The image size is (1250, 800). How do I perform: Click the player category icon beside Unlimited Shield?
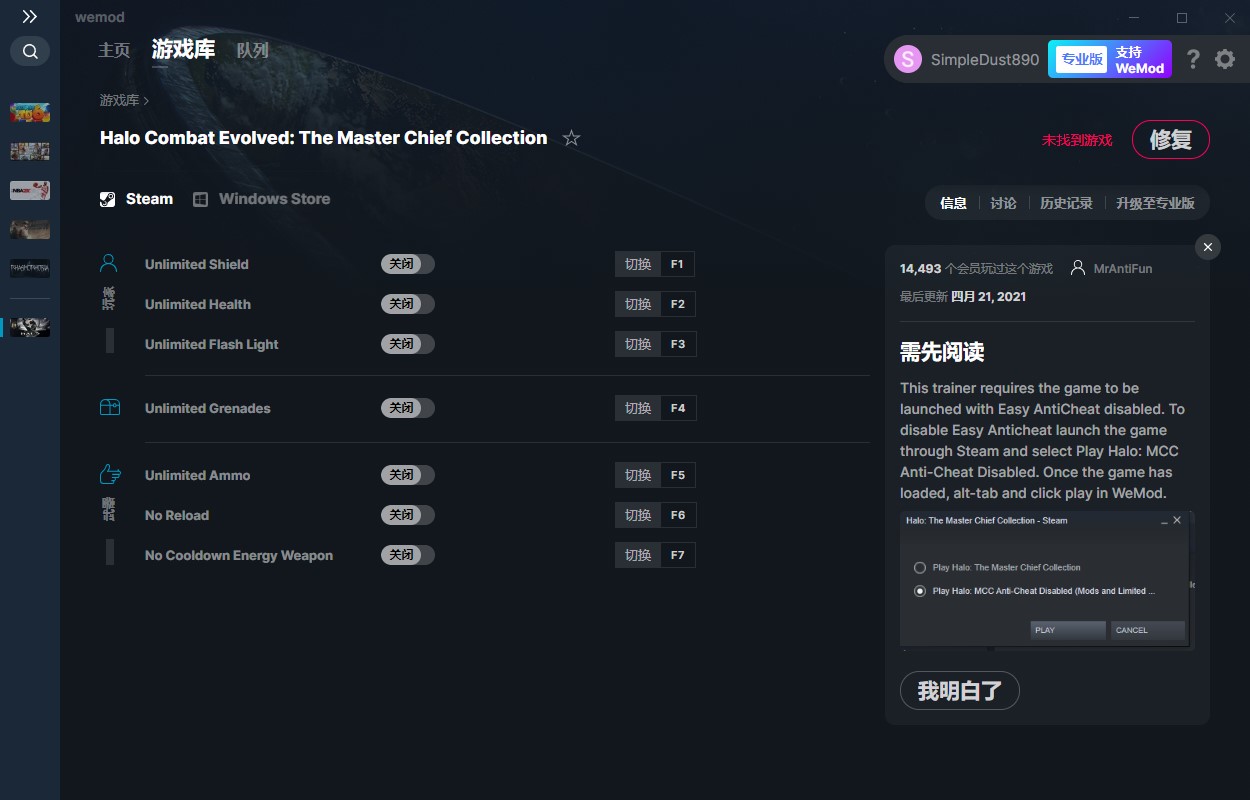(109, 264)
